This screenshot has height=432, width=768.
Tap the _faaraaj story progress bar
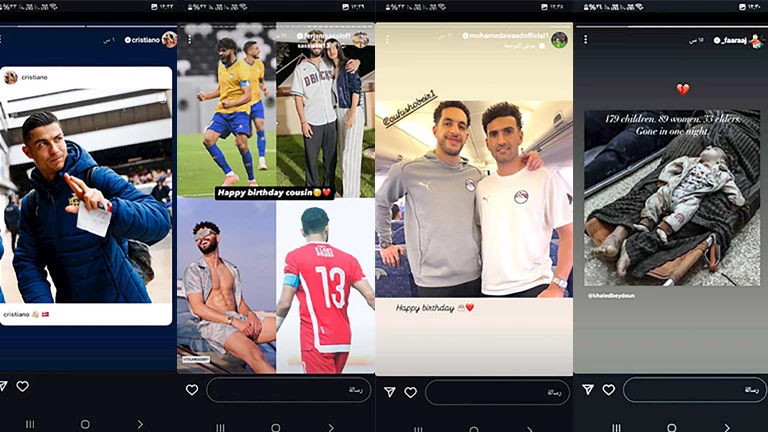point(671,27)
